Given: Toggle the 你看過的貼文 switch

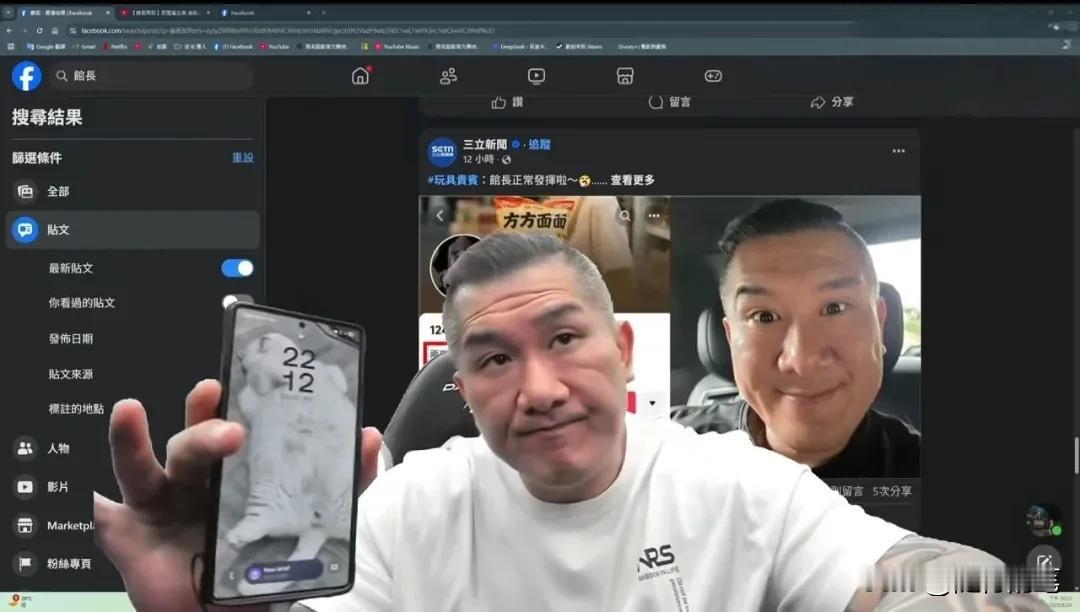Looking at the screenshot, I should pos(236,302).
